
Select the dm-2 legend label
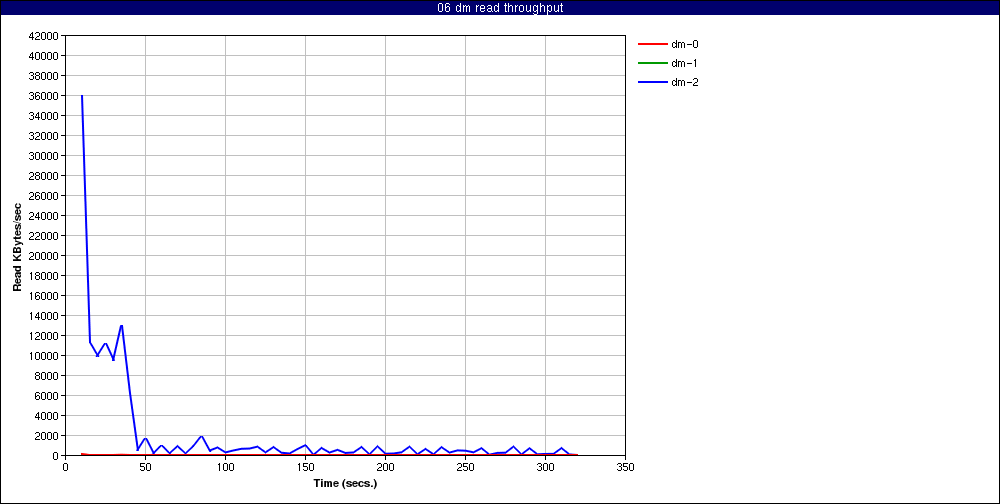pos(685,82)
